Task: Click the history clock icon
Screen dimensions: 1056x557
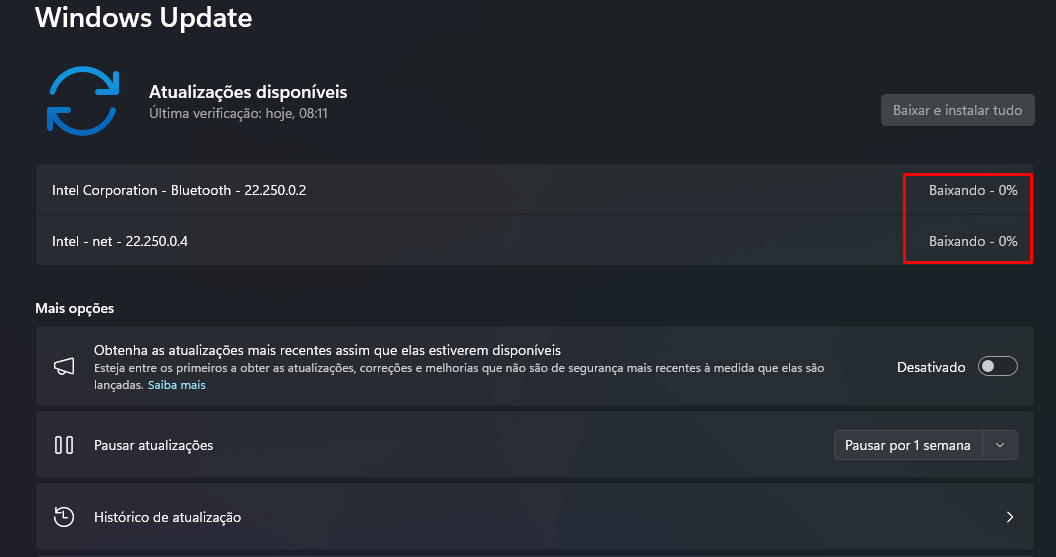Action: click(x=64, y=517)
